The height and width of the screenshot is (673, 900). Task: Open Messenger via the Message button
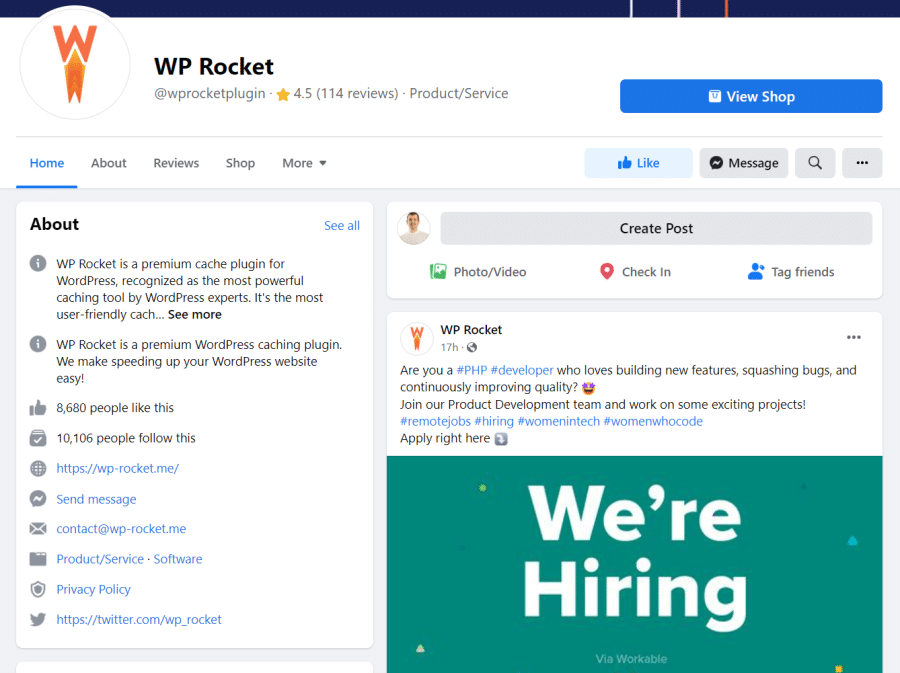743,163
